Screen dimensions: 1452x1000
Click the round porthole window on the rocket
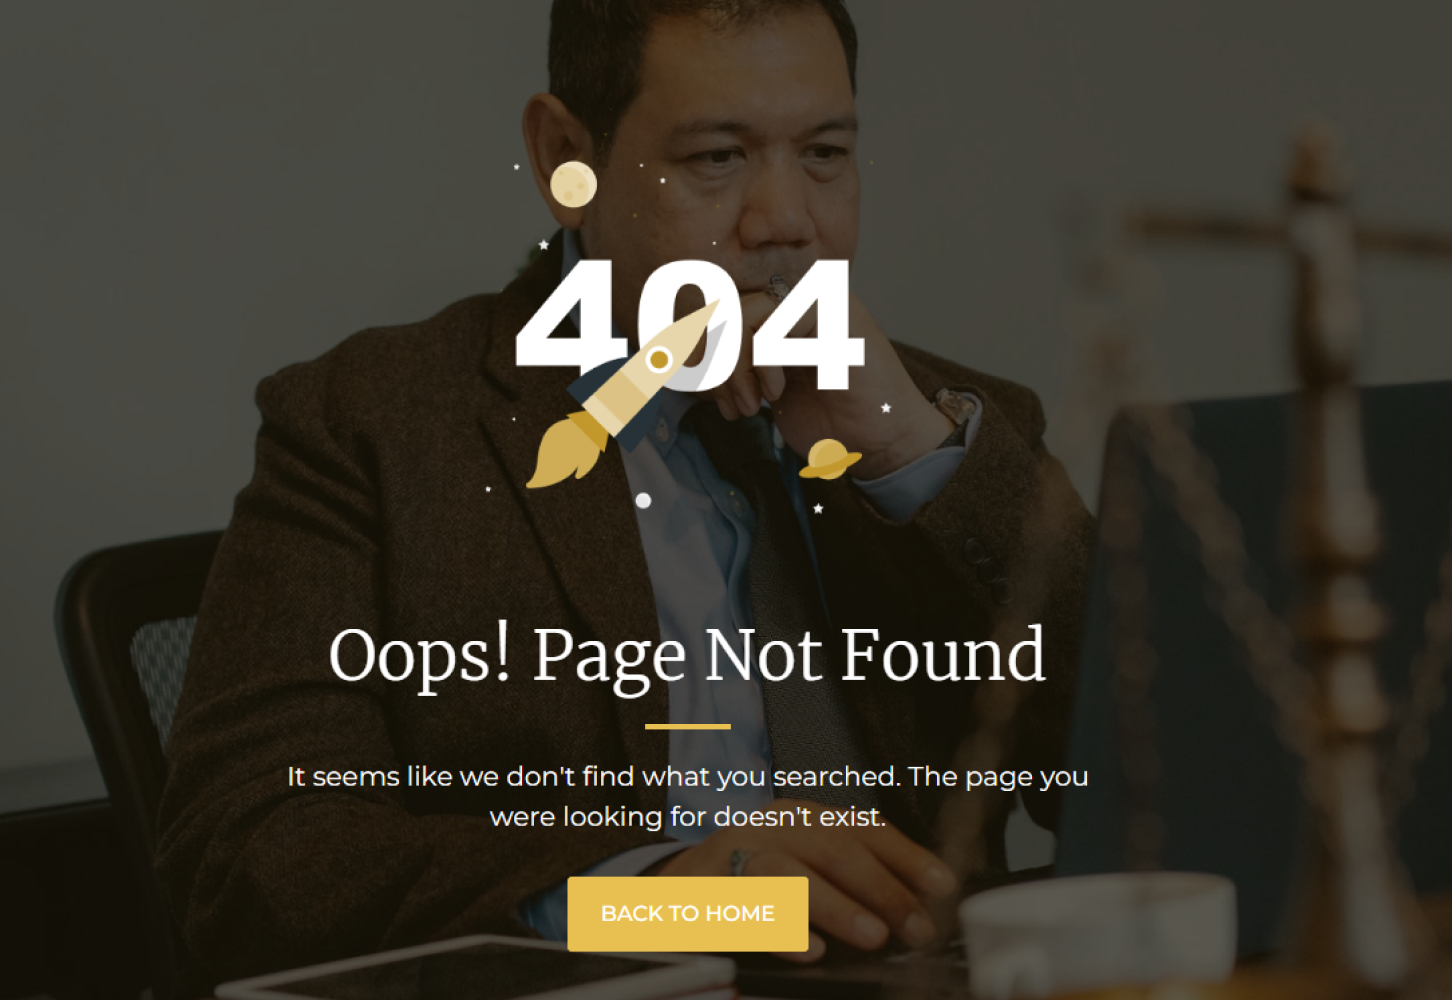click(659, 359)
